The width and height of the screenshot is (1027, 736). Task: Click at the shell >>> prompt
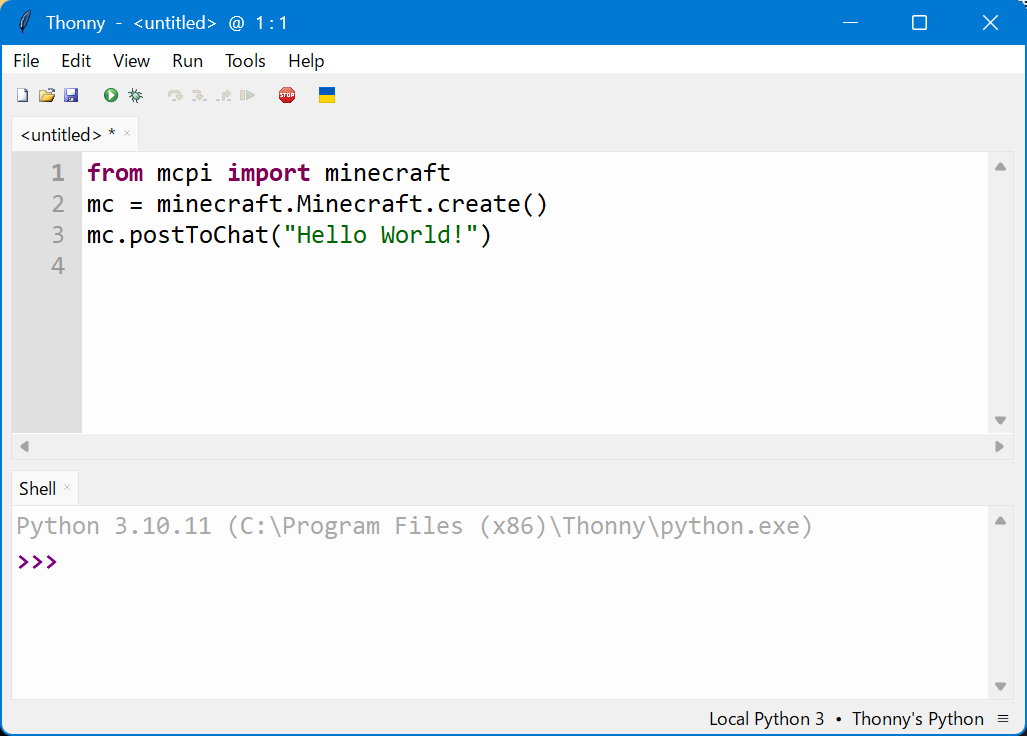click(37, 562)
